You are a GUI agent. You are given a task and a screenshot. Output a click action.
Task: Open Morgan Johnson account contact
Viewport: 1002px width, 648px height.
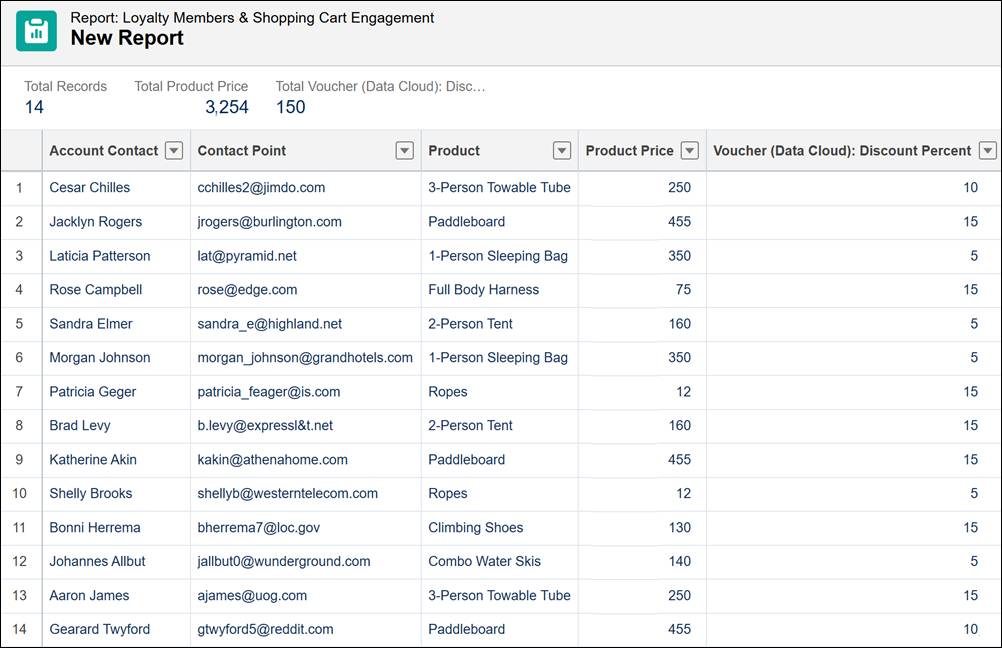click(100, 357)
